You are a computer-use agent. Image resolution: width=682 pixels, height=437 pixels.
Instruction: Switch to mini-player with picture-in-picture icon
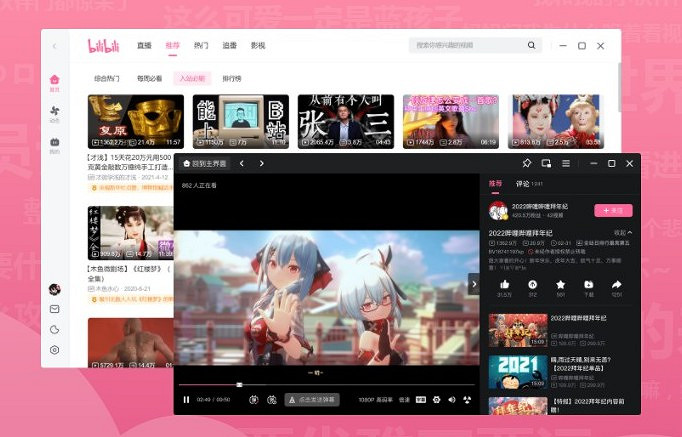coord(546,163)
